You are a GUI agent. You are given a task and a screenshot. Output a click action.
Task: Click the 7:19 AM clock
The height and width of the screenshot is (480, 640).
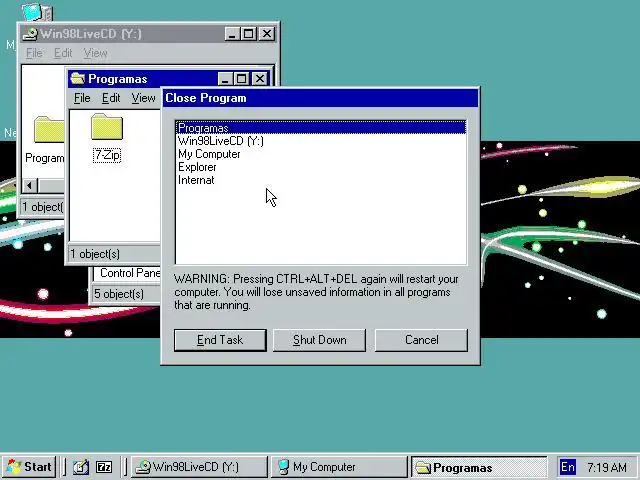tap(607, 467)
